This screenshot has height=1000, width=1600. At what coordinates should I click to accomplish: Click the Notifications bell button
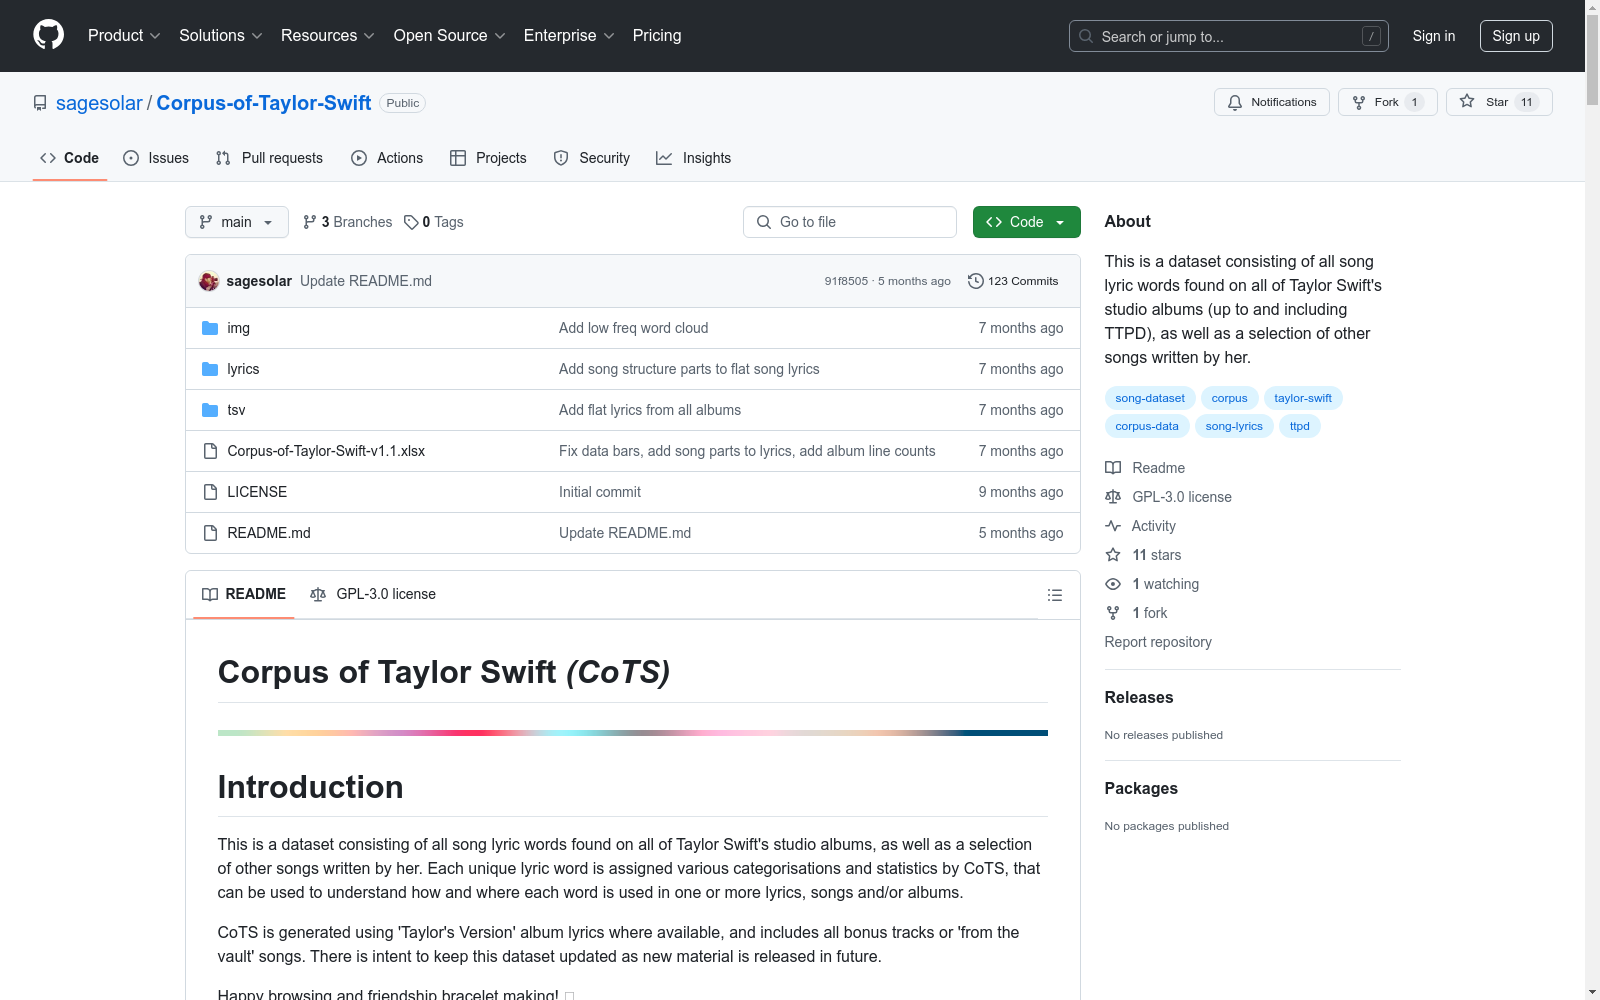pos(1272,102)
